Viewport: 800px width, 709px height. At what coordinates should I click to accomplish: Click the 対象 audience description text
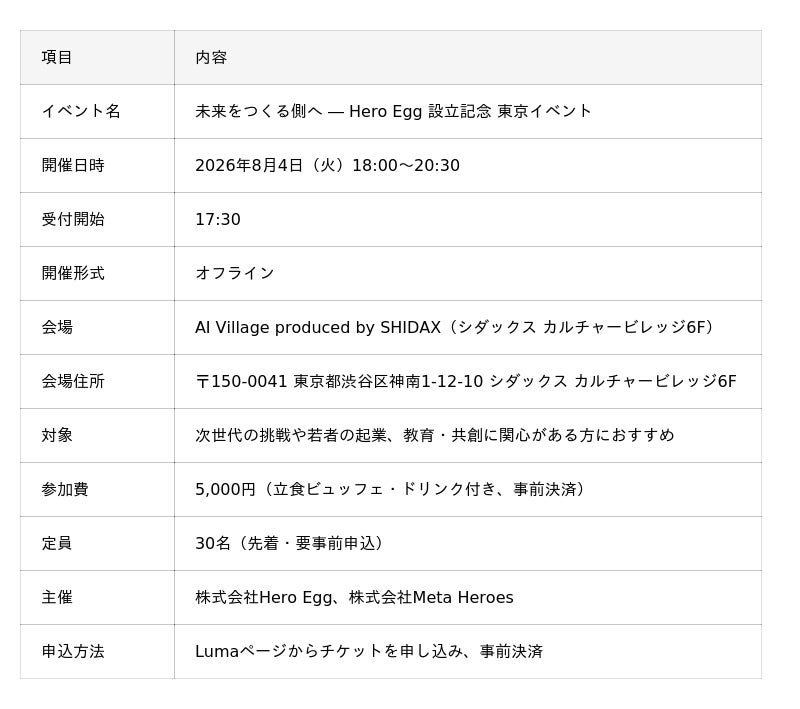(435, 436)
